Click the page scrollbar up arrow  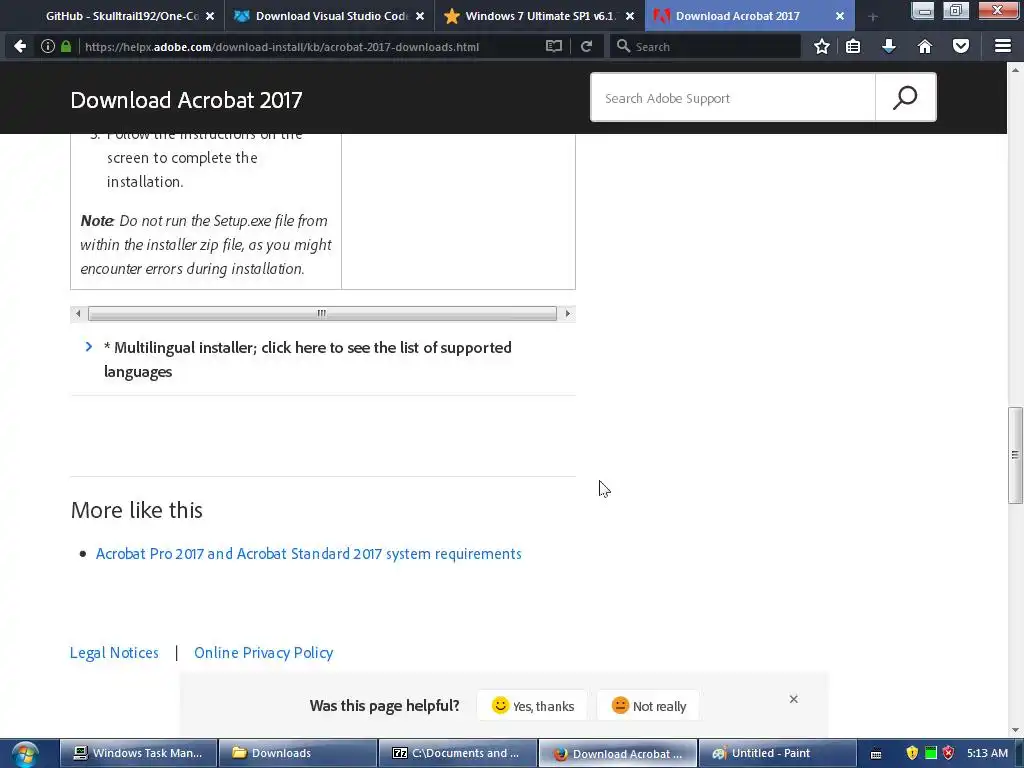click(1015, 69)
